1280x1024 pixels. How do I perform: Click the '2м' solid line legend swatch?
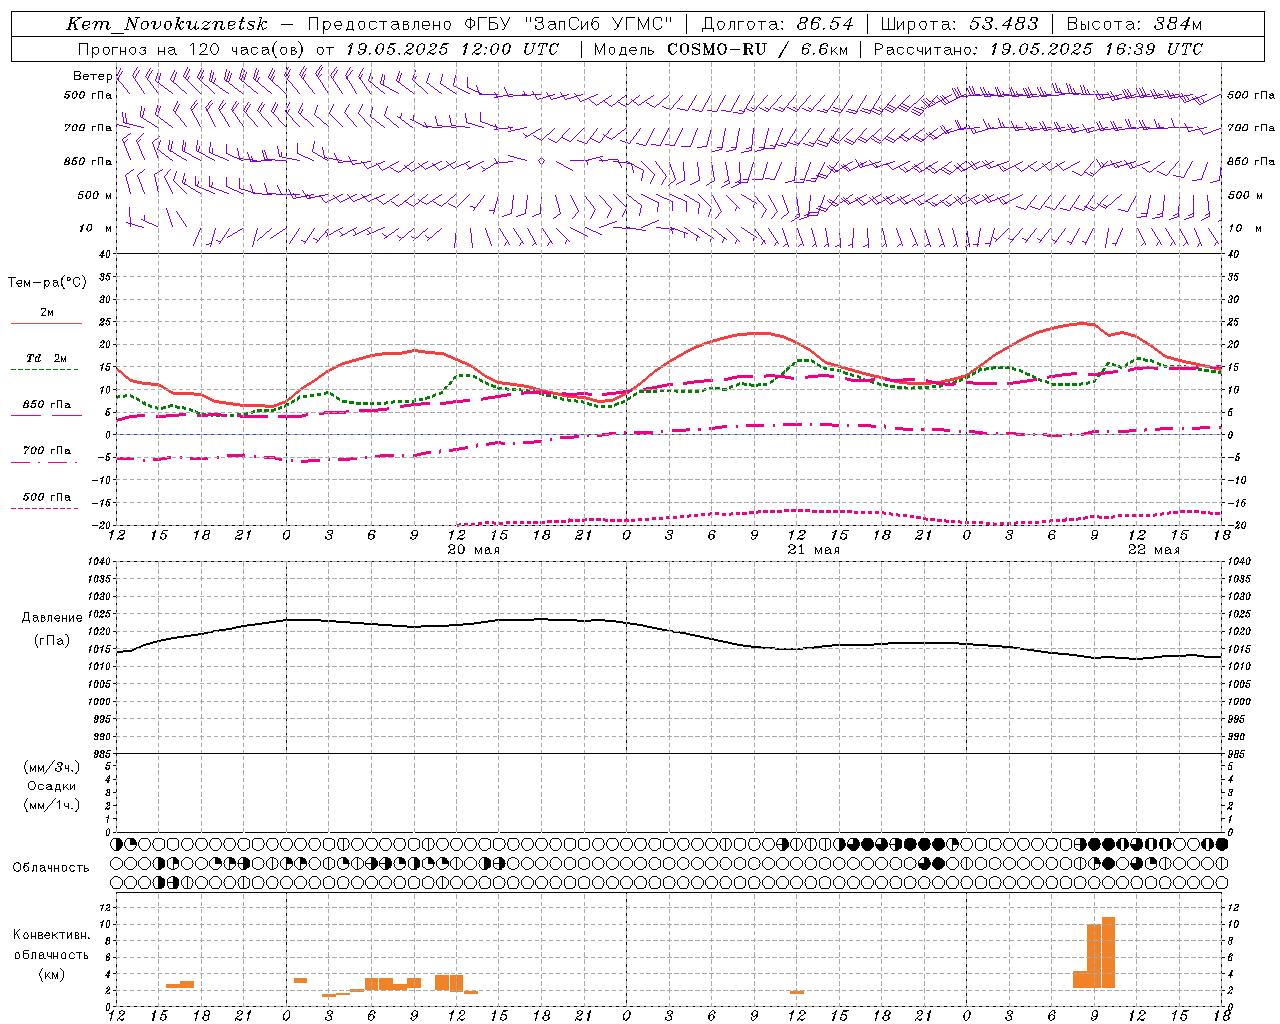pyautogui.click(x=46, y=323)
